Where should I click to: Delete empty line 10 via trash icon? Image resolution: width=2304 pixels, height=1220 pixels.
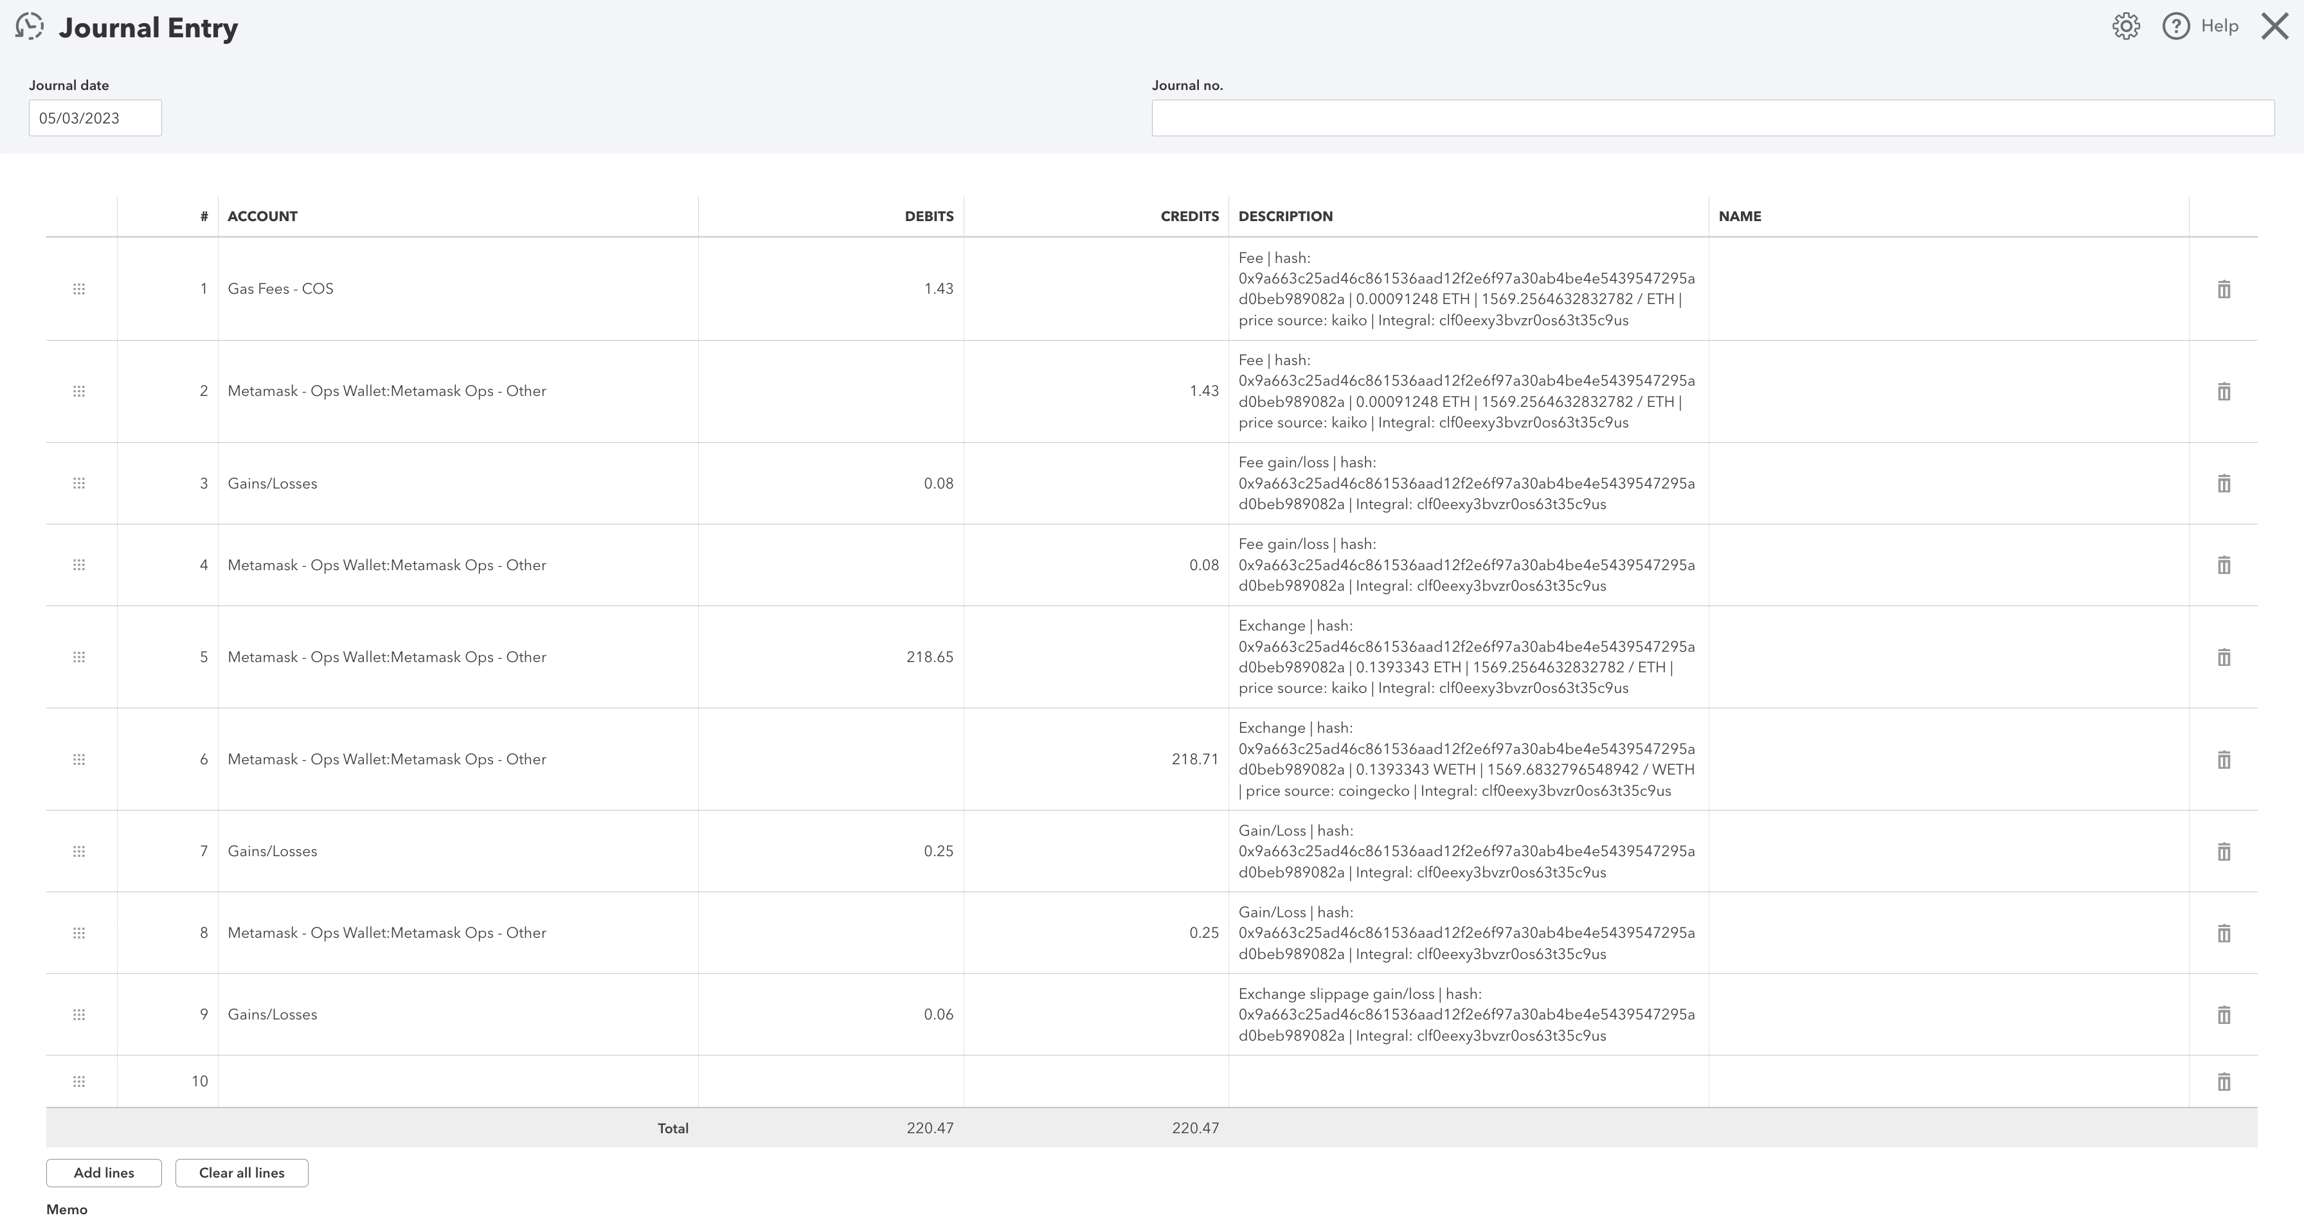pos(2223,1082)
